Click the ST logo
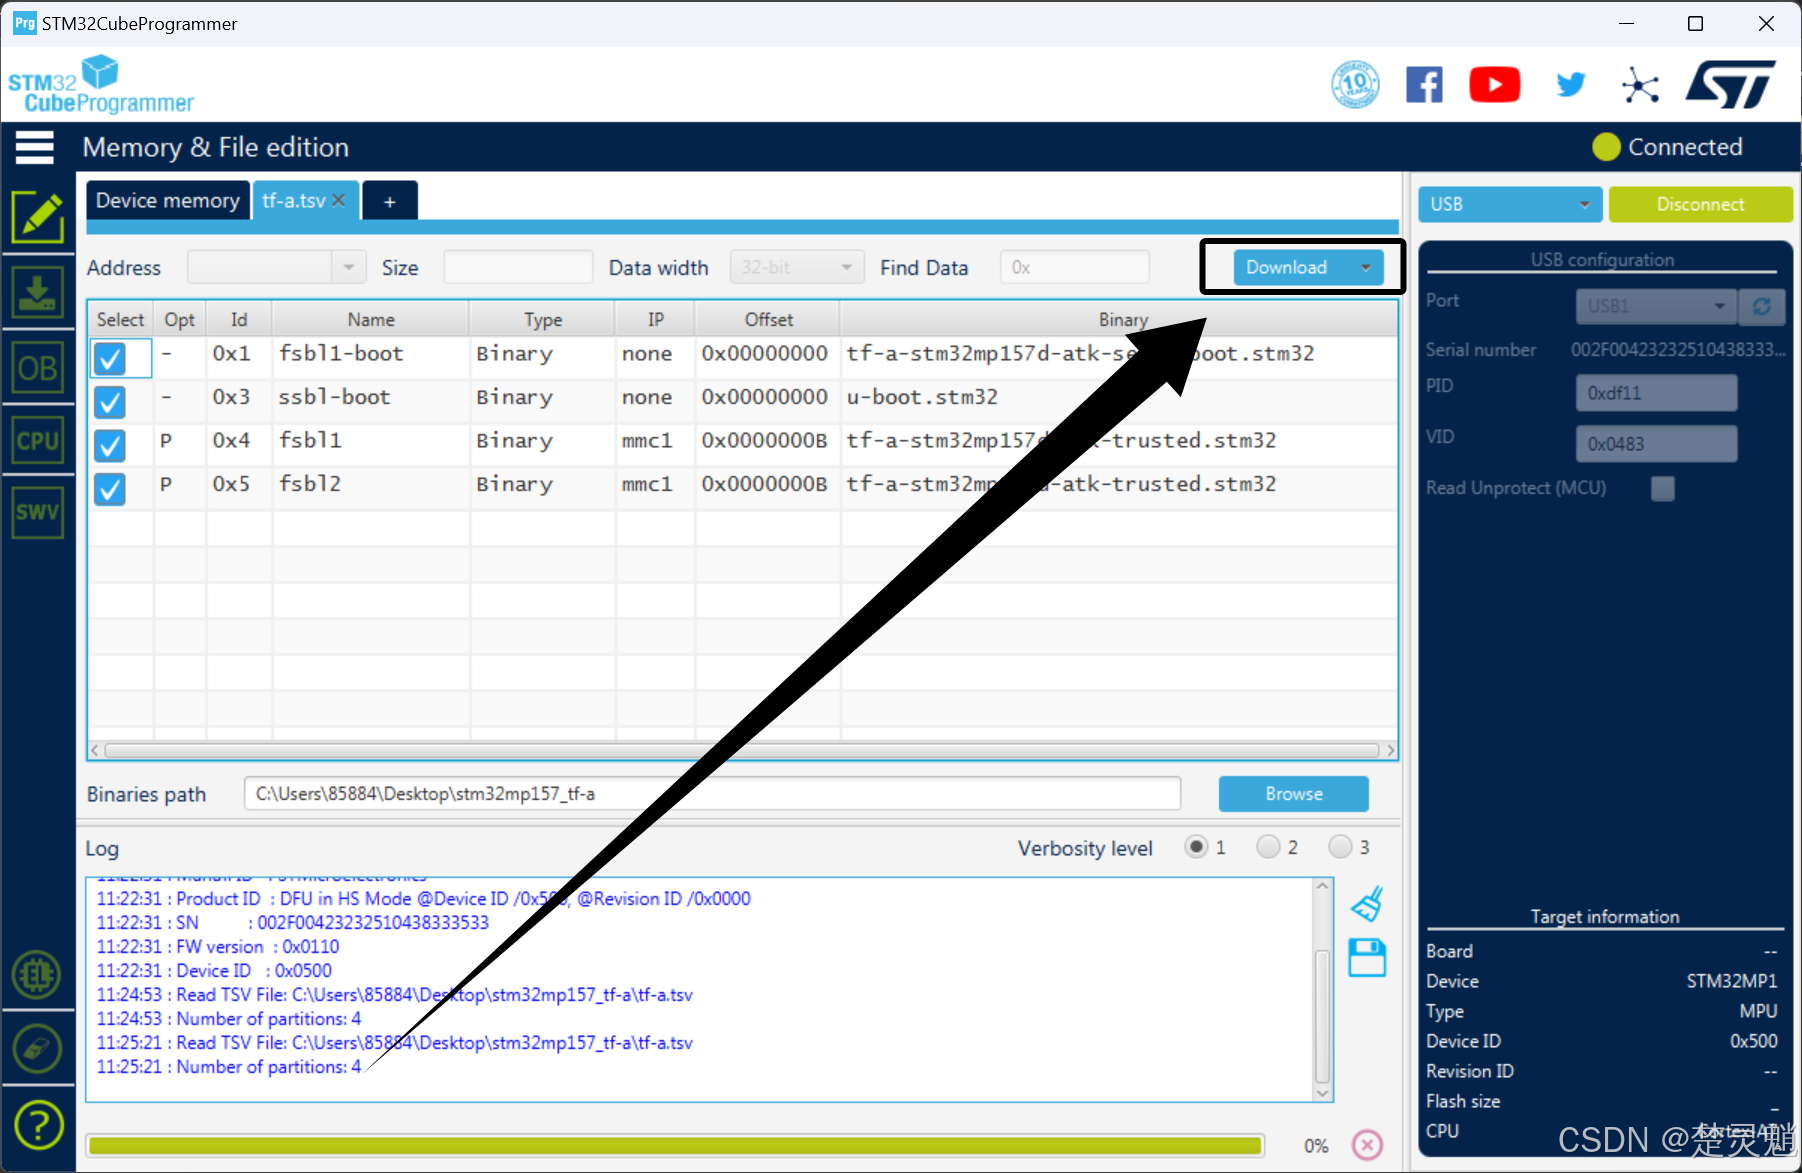1802x1173 pixels. [x=1731, y=84]
